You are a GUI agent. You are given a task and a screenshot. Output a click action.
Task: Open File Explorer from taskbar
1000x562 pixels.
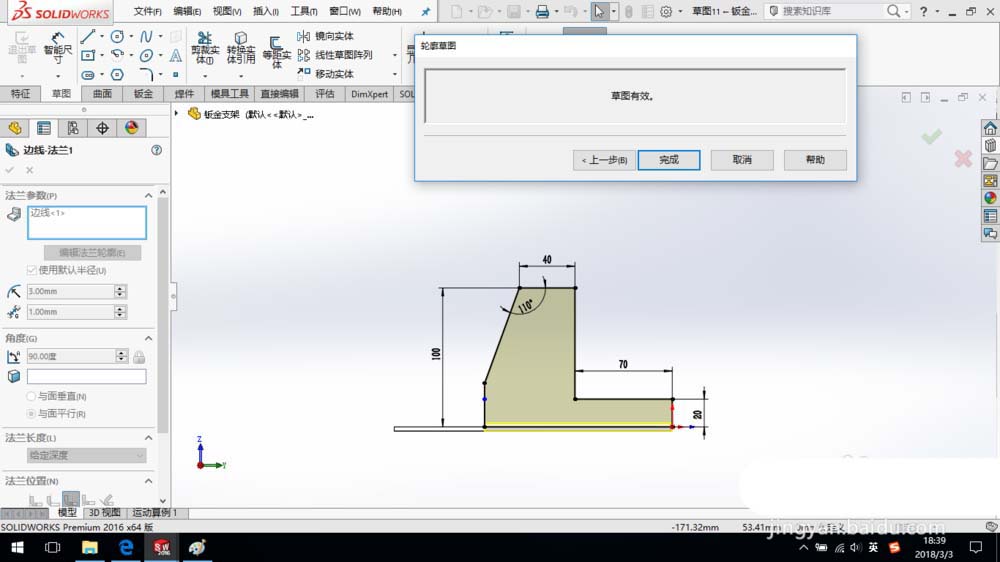tap(89, 547)
